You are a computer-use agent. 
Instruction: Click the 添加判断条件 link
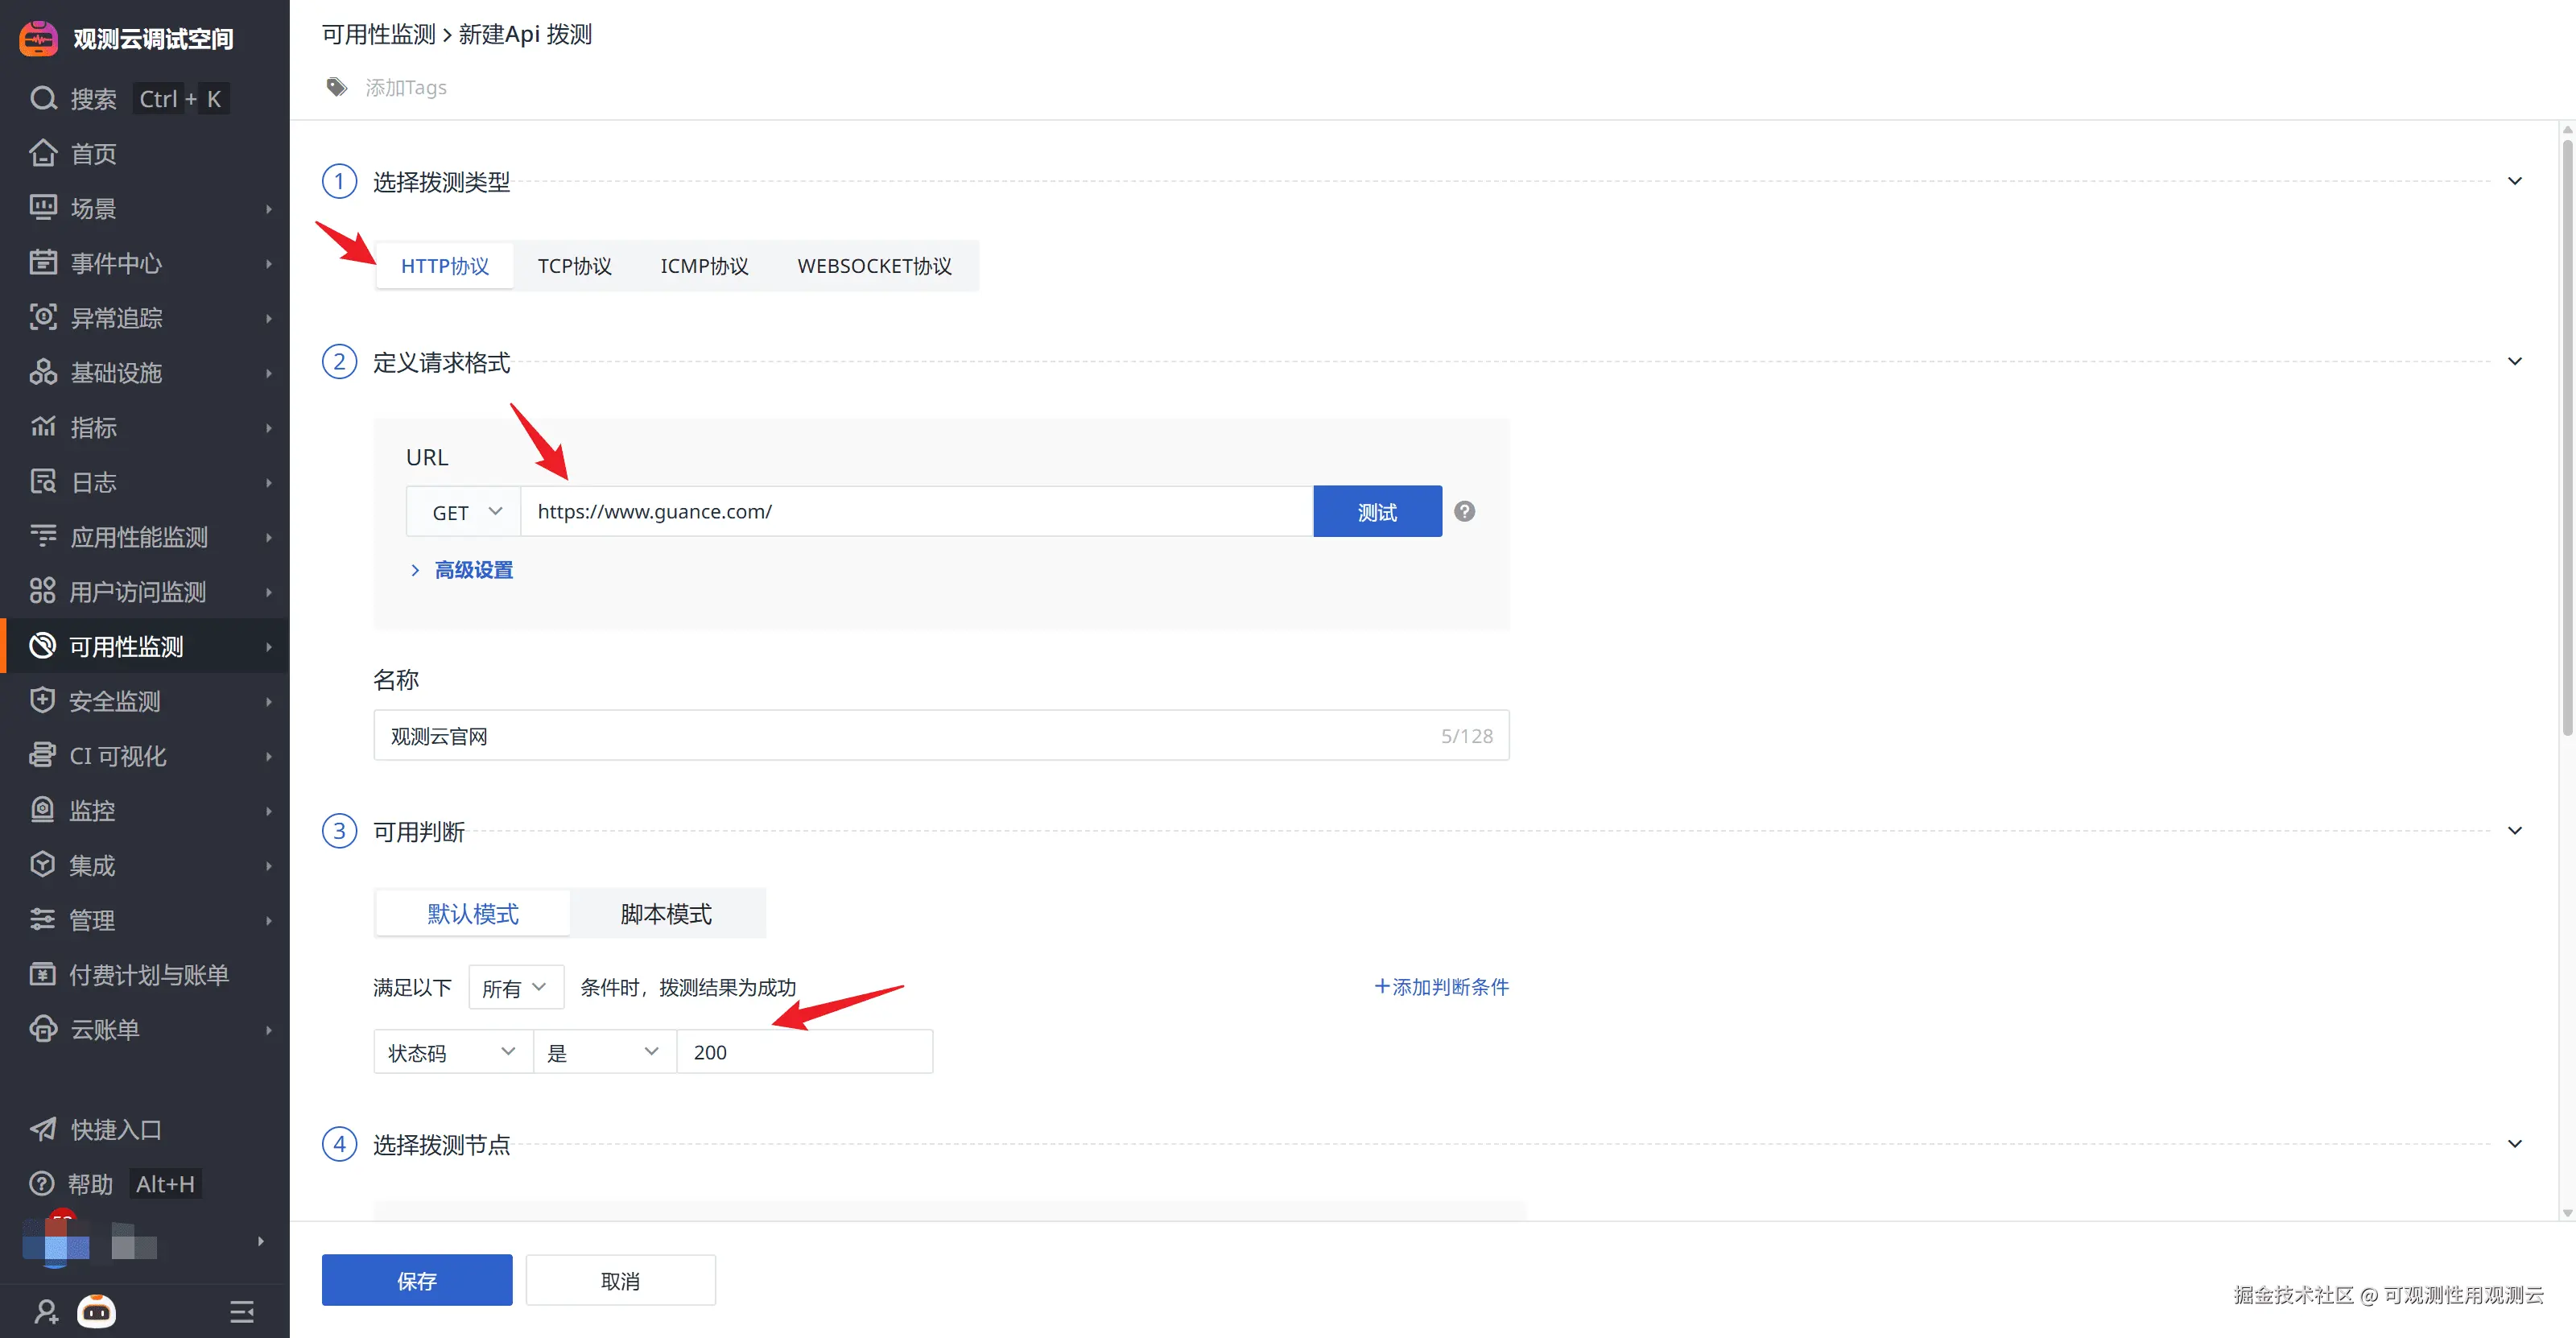(1441, 987)
